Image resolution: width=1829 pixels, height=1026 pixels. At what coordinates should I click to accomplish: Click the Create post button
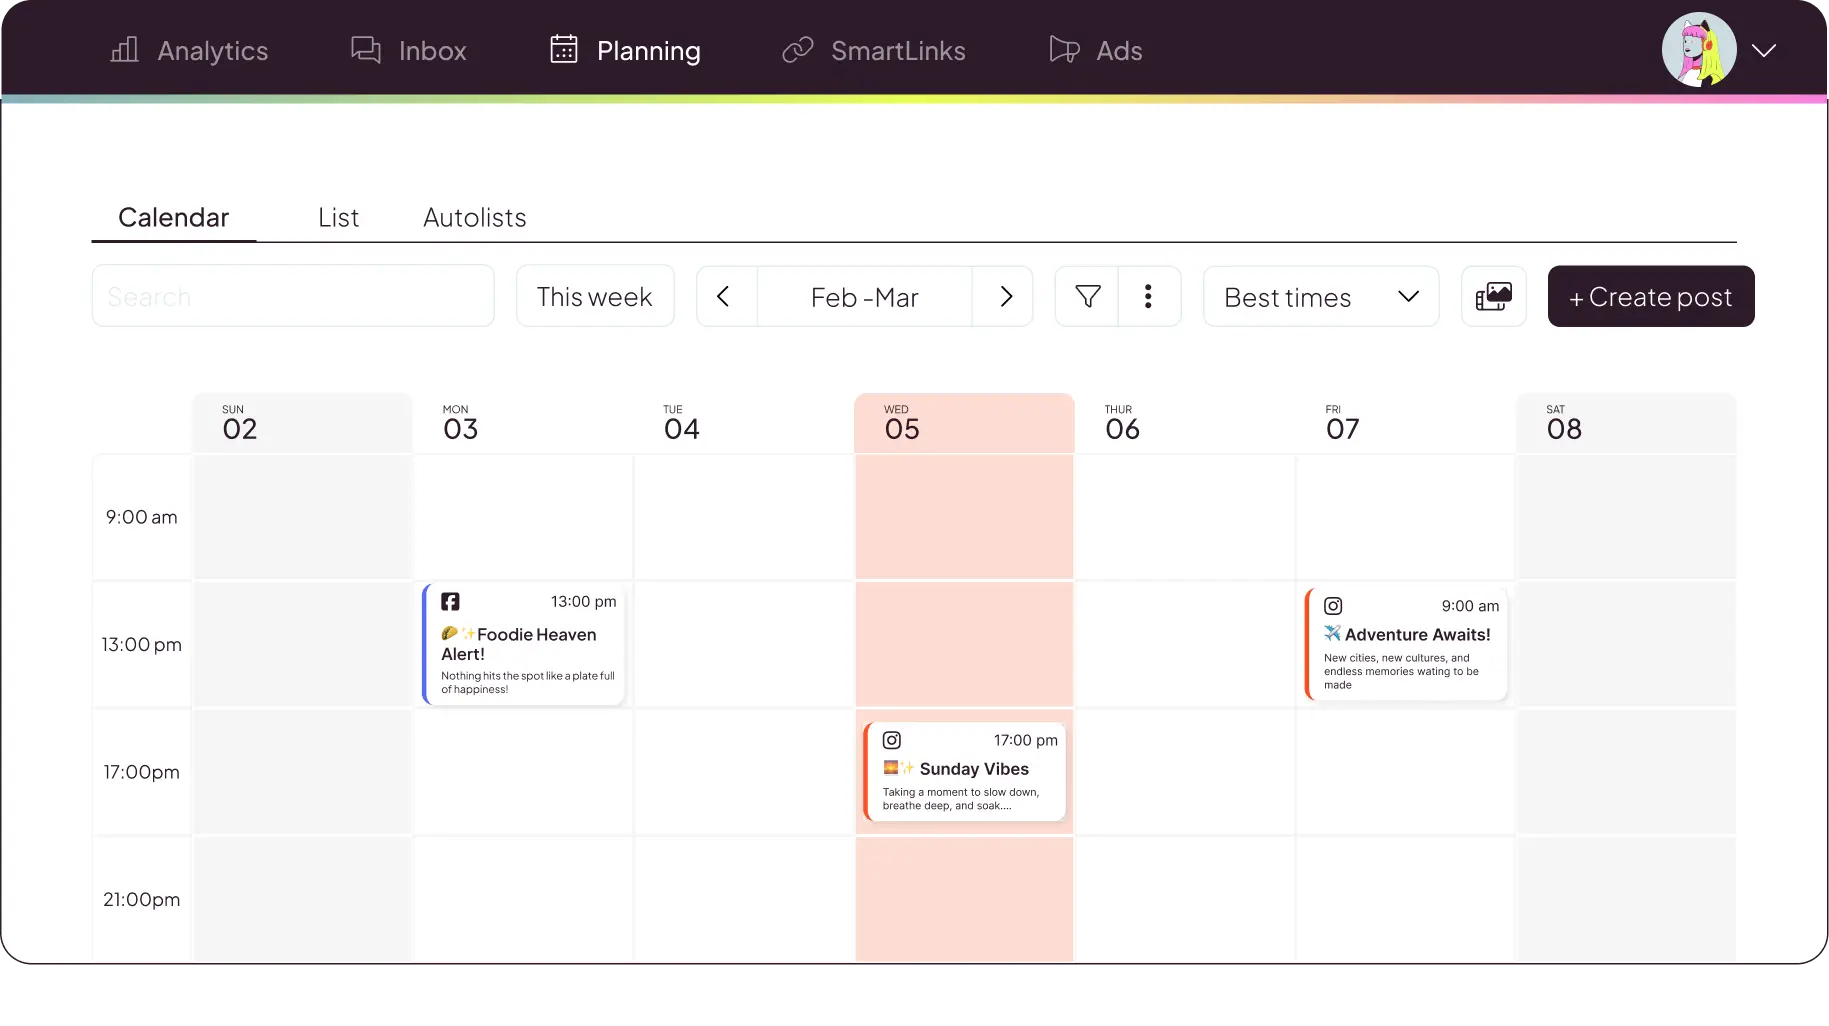pyautogui.click(x=1650, y=297)
